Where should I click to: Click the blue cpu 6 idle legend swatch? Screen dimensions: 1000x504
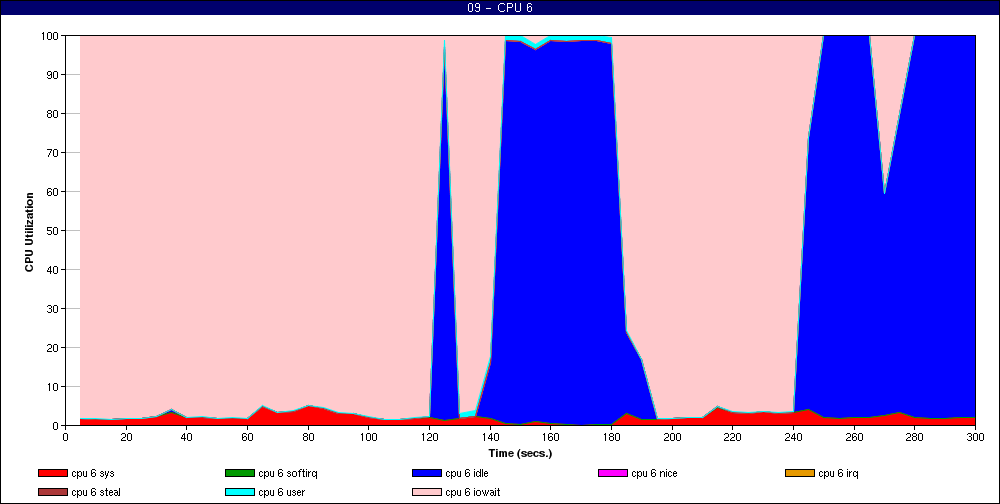[427, 473]
